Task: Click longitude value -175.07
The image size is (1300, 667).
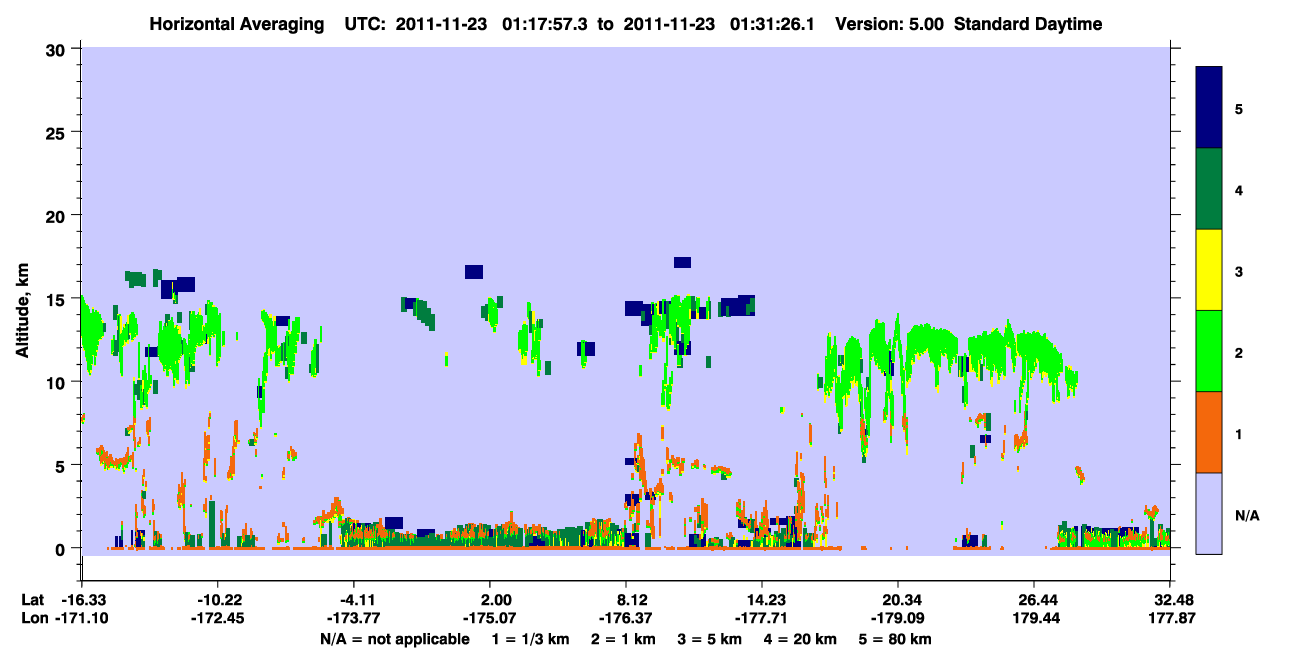Action: click(489, 619)
